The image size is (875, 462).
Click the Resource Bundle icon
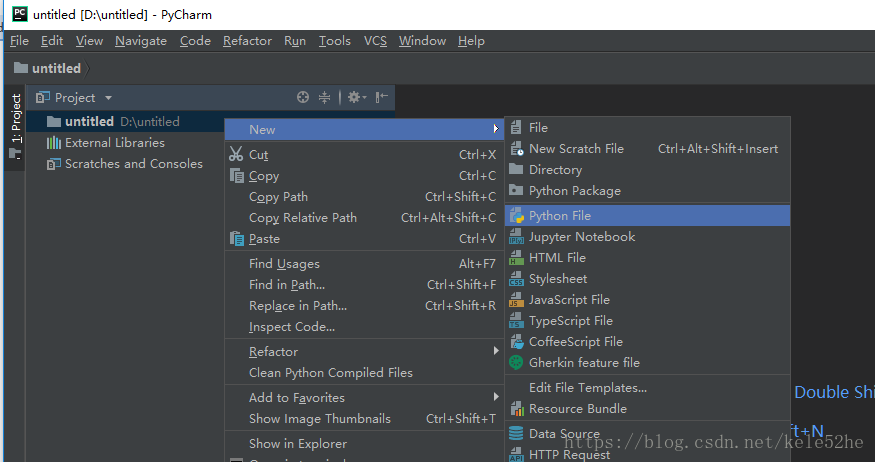click(517, 409)
